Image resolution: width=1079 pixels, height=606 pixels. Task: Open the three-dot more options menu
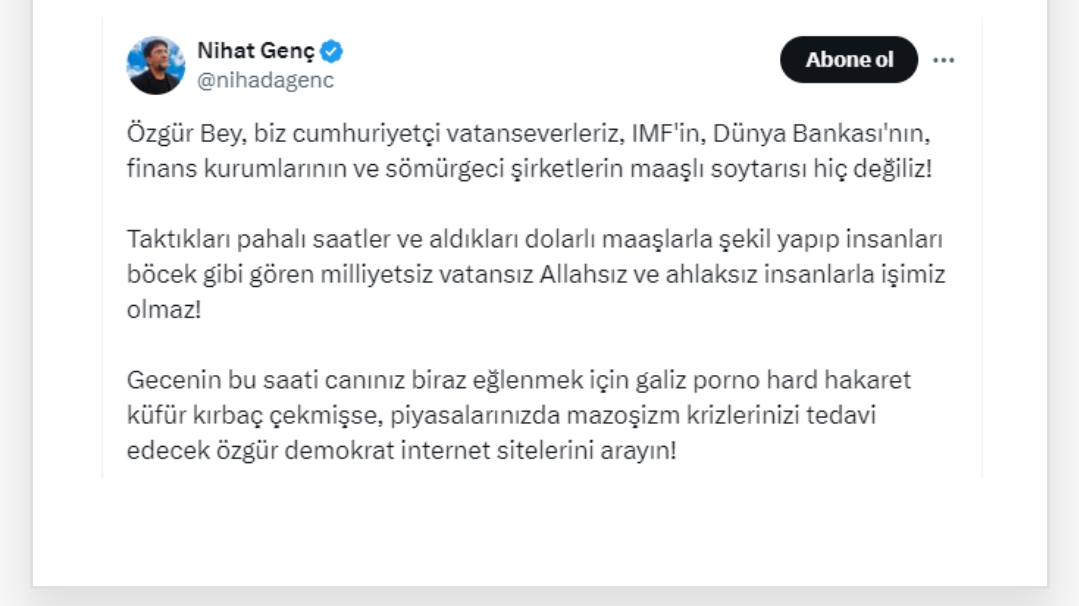click(943, 61)
